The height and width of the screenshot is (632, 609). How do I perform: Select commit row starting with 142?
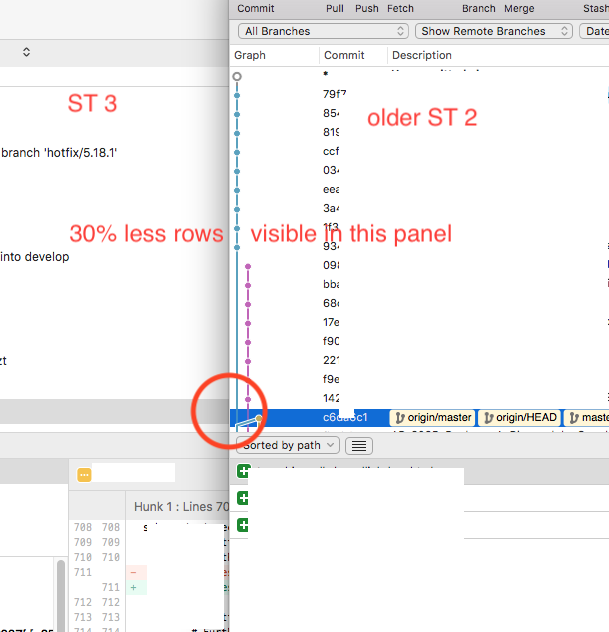(x=419, y=399)
